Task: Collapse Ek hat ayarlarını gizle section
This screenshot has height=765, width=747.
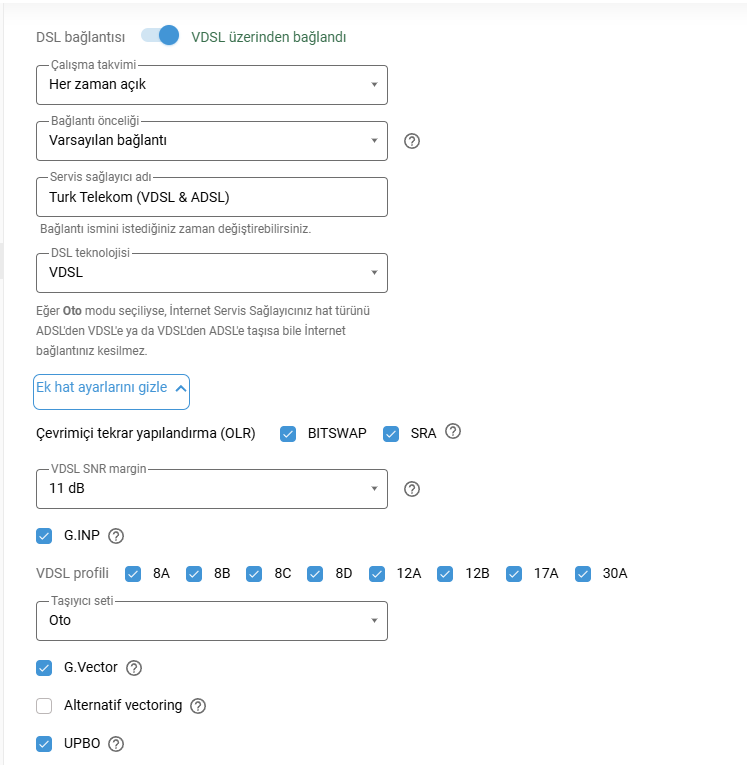Action: (x=111, y=389)
